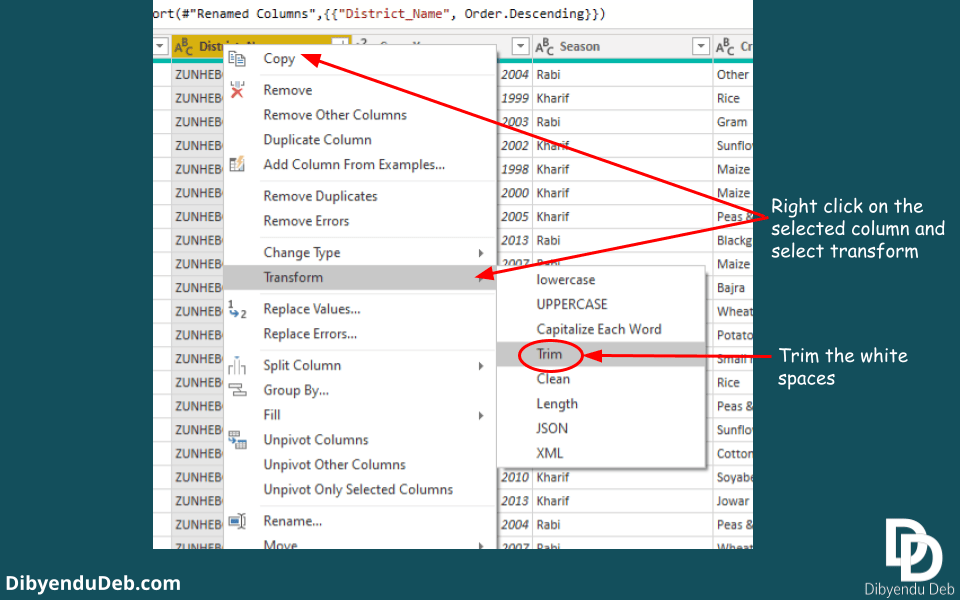Choose Copy from the context menu
Viewport: 960px width, 600px height.
click(x=279, y=59)
